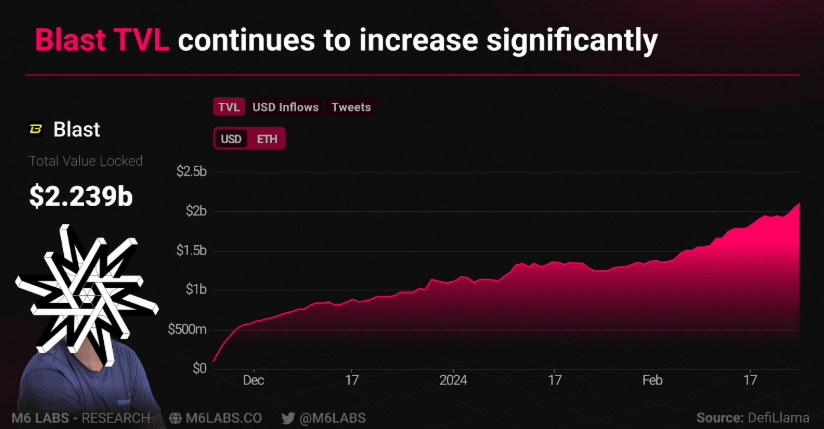
Task: Click the pink 'Blast TVL' headline text
Action: click(x=103, y=41)
